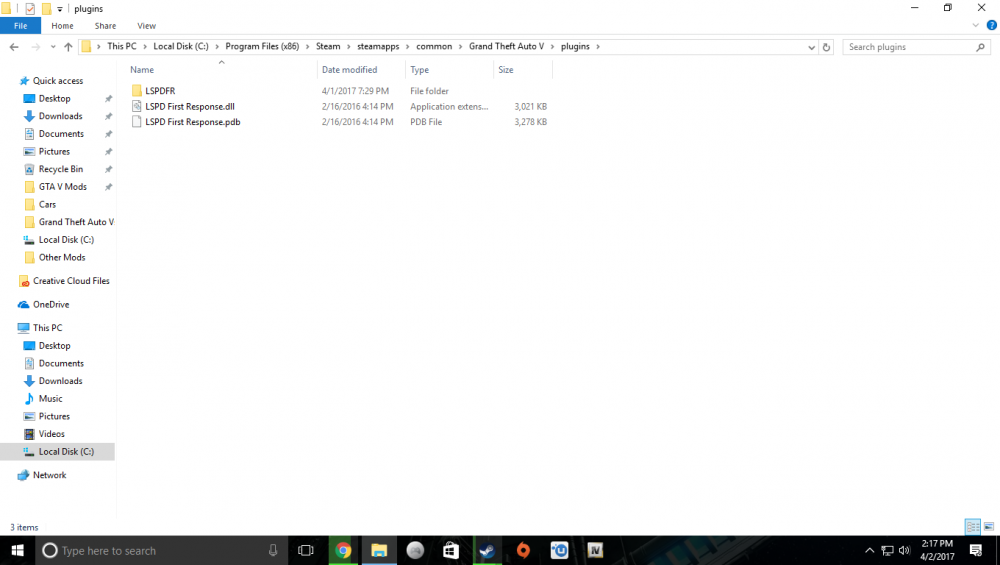Navigate to Steam breadcrumb
Image resolution: width=1000 pixels, height=565 pixels.
(x=328, y=47)
